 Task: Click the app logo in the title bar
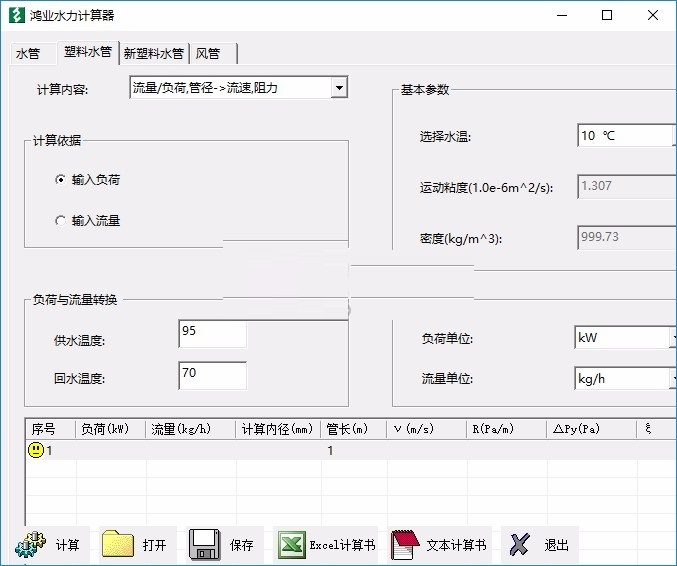click(17, 15)
